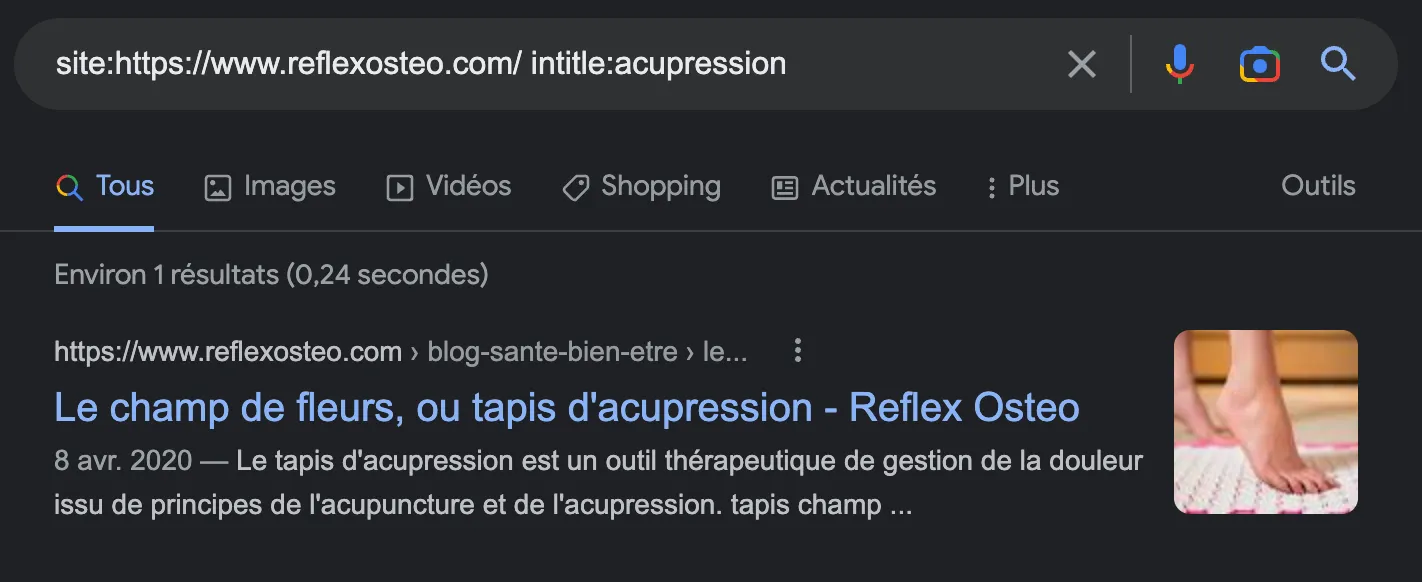Click the newspaper icon of Actualités
Viewport: 1422px width, 582px height.
click(x=785, y=187)
